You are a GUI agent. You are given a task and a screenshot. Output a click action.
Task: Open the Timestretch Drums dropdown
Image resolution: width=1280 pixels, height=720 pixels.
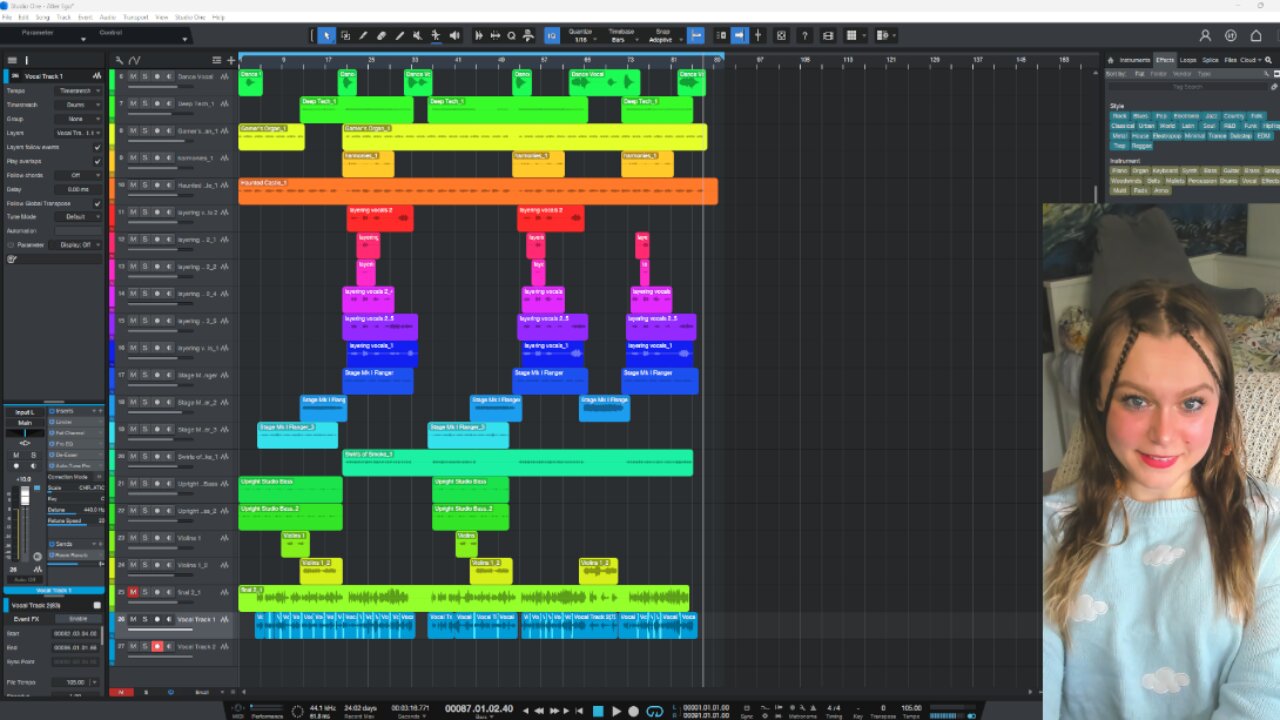pos(78,104)
